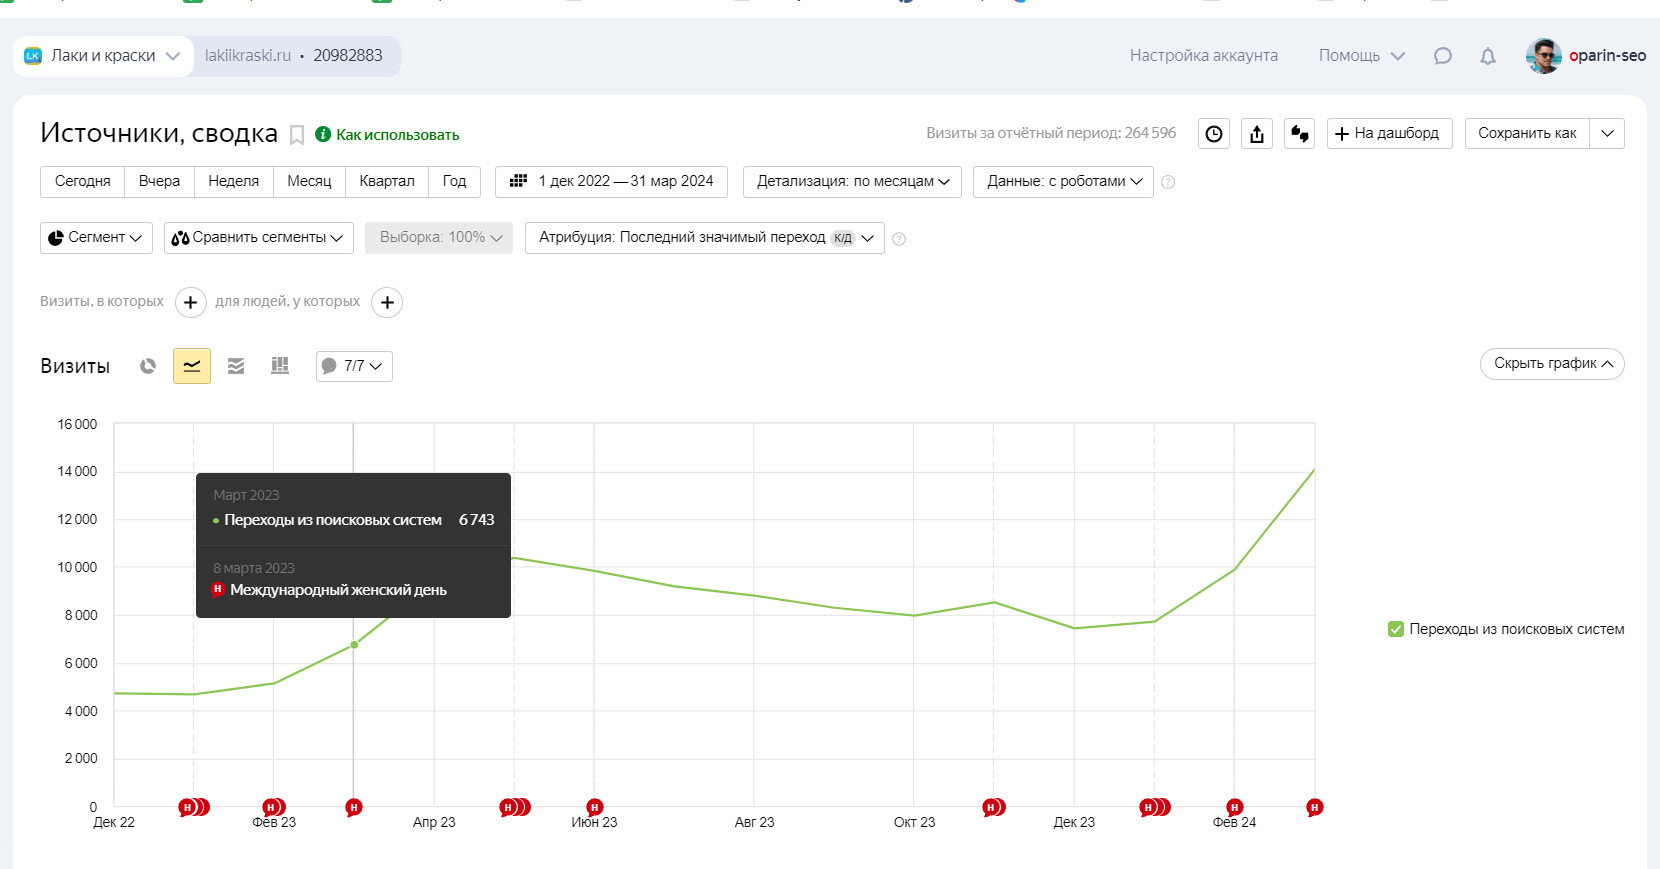Image resolution: width=1660 pixels, height=869 pixels.
Task: Click the "На дашборд" button
Action: [x=1388, y=134]
